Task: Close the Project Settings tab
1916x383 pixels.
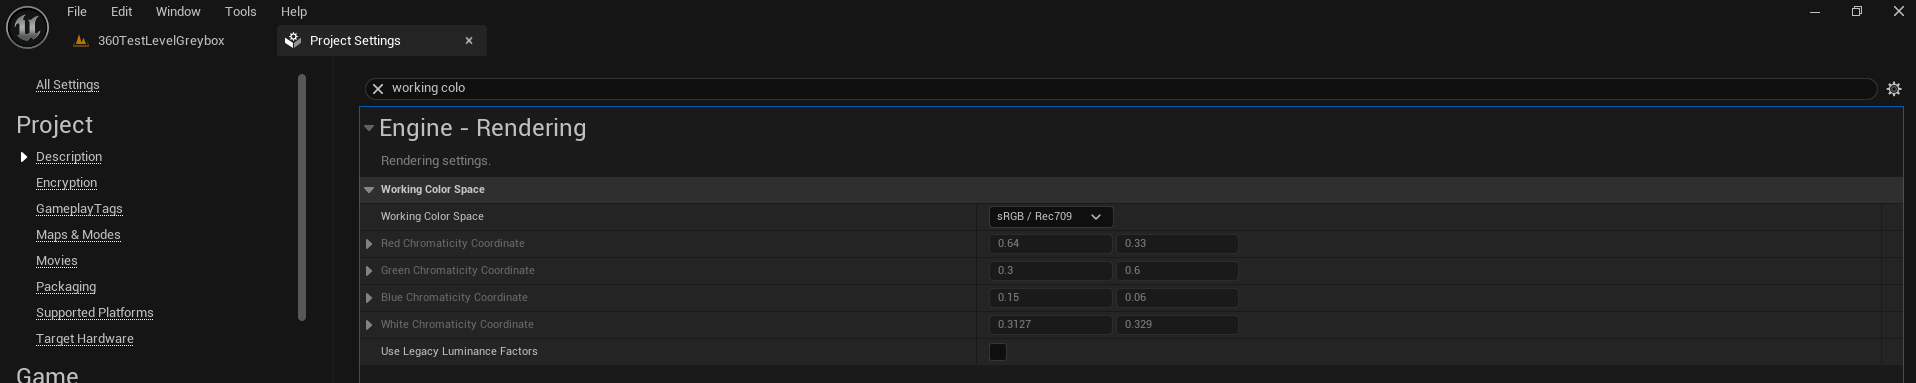Action: pyautogui.click(x=469, y=41)
